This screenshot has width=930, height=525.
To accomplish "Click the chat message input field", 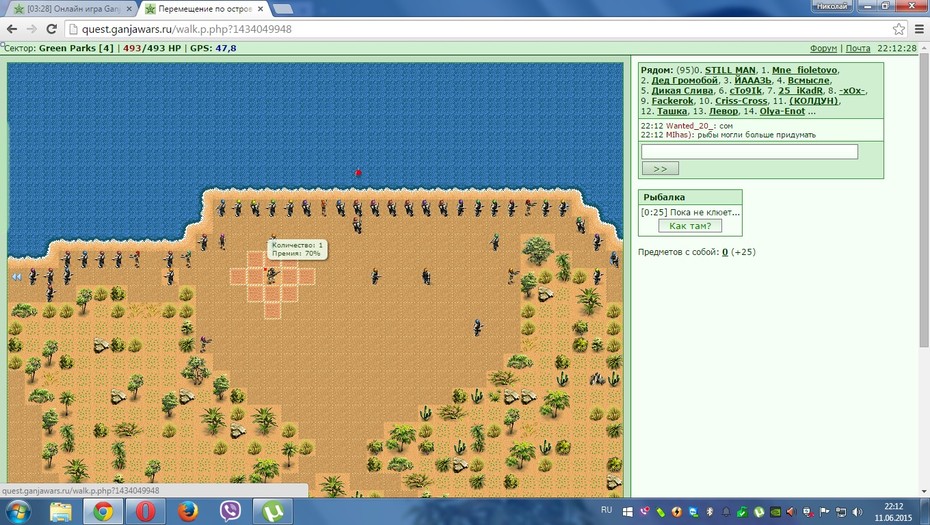I will [x=749, y=151].
